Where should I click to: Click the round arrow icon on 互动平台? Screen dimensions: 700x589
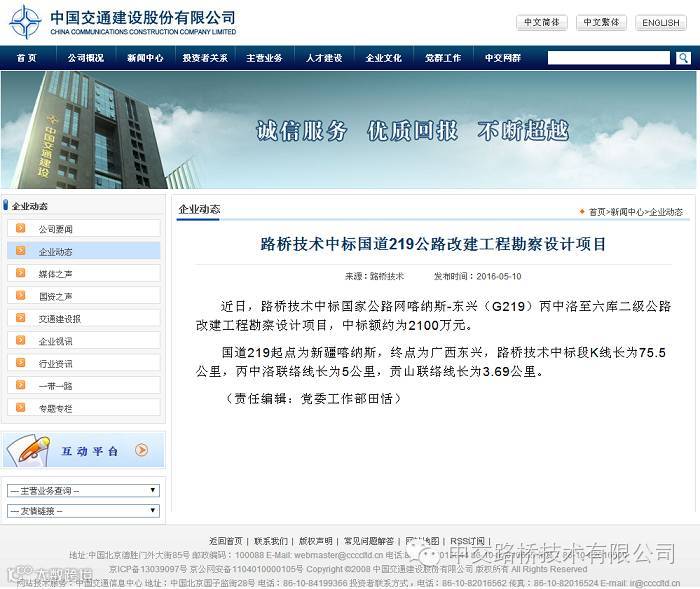click(142, 450)
